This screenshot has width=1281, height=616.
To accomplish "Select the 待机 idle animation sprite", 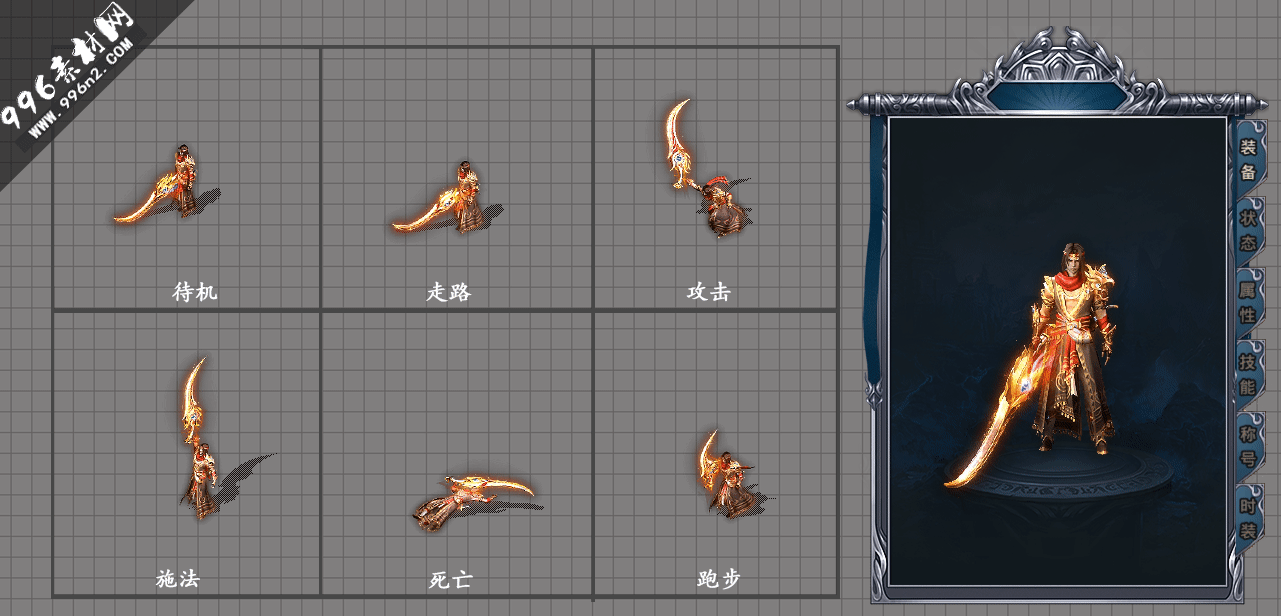I will 167,185.
